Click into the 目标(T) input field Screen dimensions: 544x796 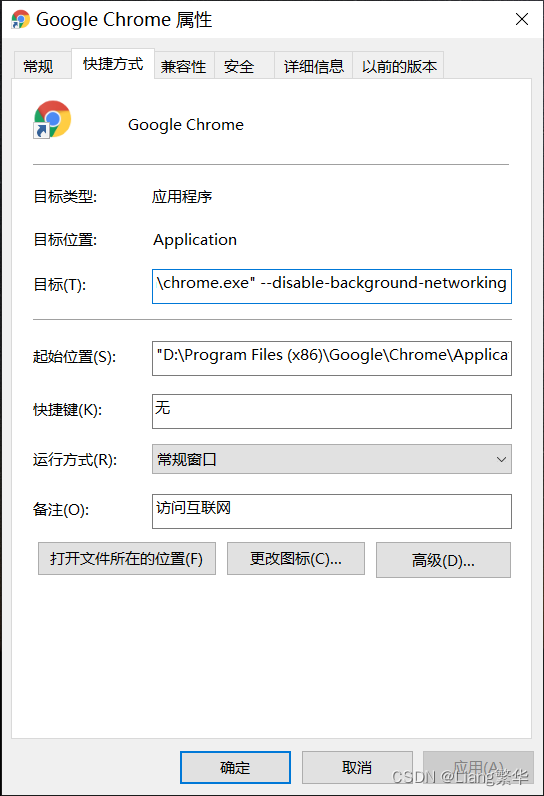tap(332, 286)
